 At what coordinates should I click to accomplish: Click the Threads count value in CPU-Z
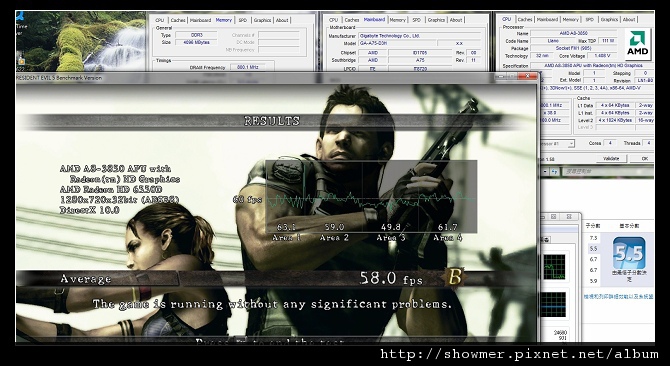click(x=649, y=143)
